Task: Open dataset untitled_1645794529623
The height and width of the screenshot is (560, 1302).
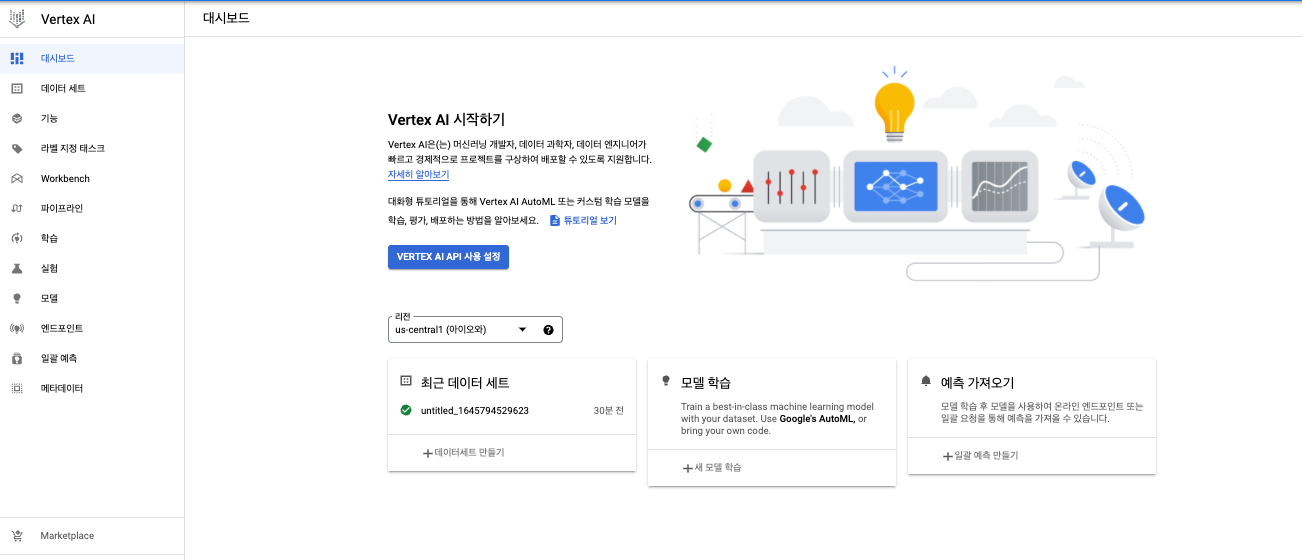Action: (x=475, y=410)
